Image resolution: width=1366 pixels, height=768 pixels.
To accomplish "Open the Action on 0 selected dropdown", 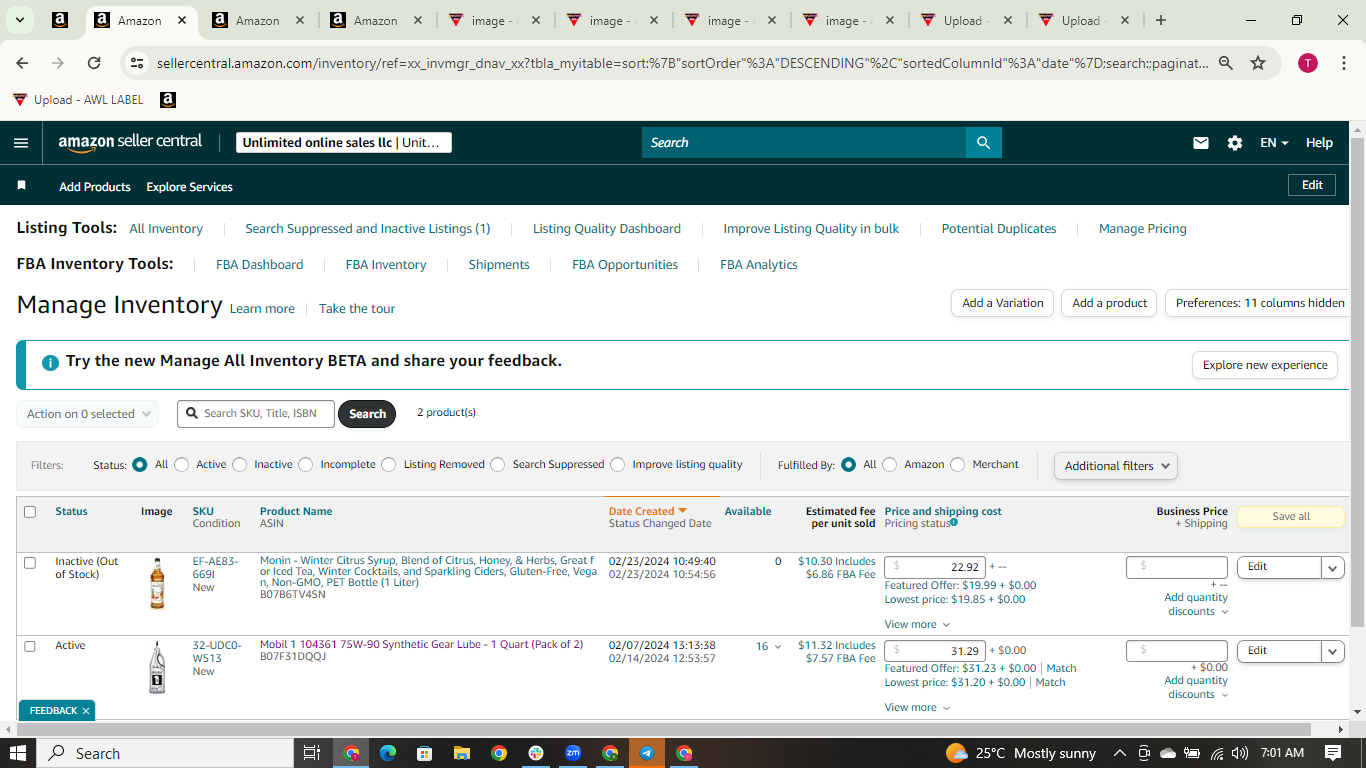I will coord(88,414).
